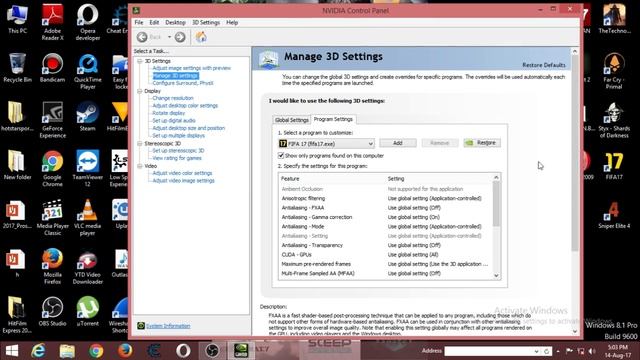Open the System Information link
Screen dimensions: 640x360
(x=168, y=326)
